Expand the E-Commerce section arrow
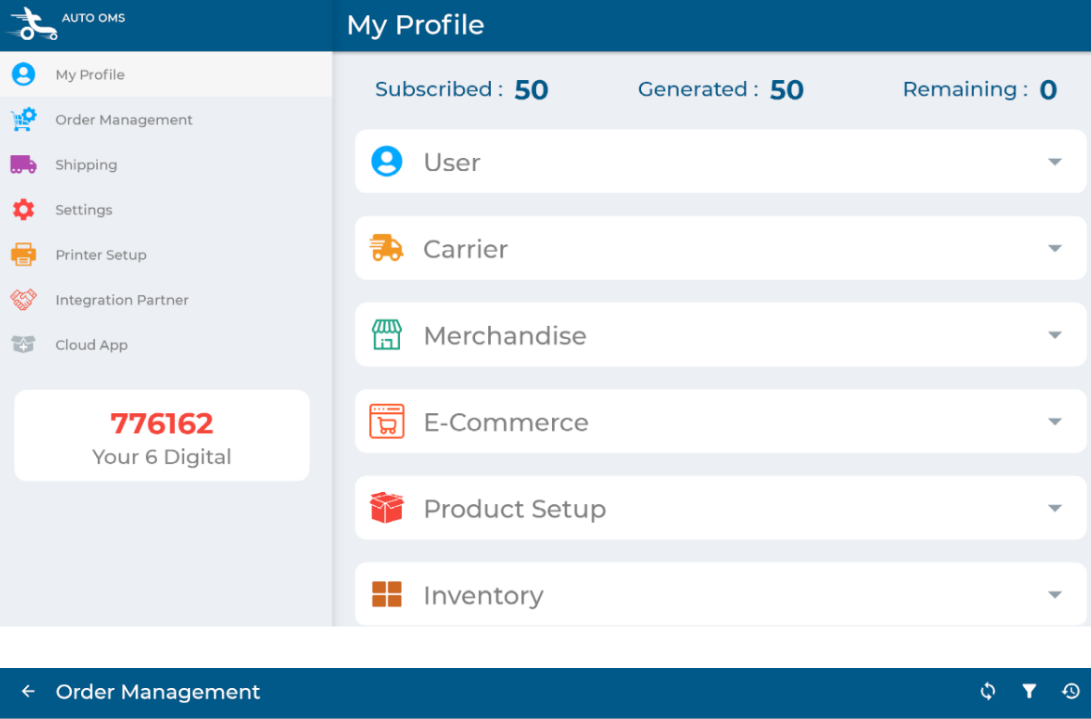 pos(1055,421)
